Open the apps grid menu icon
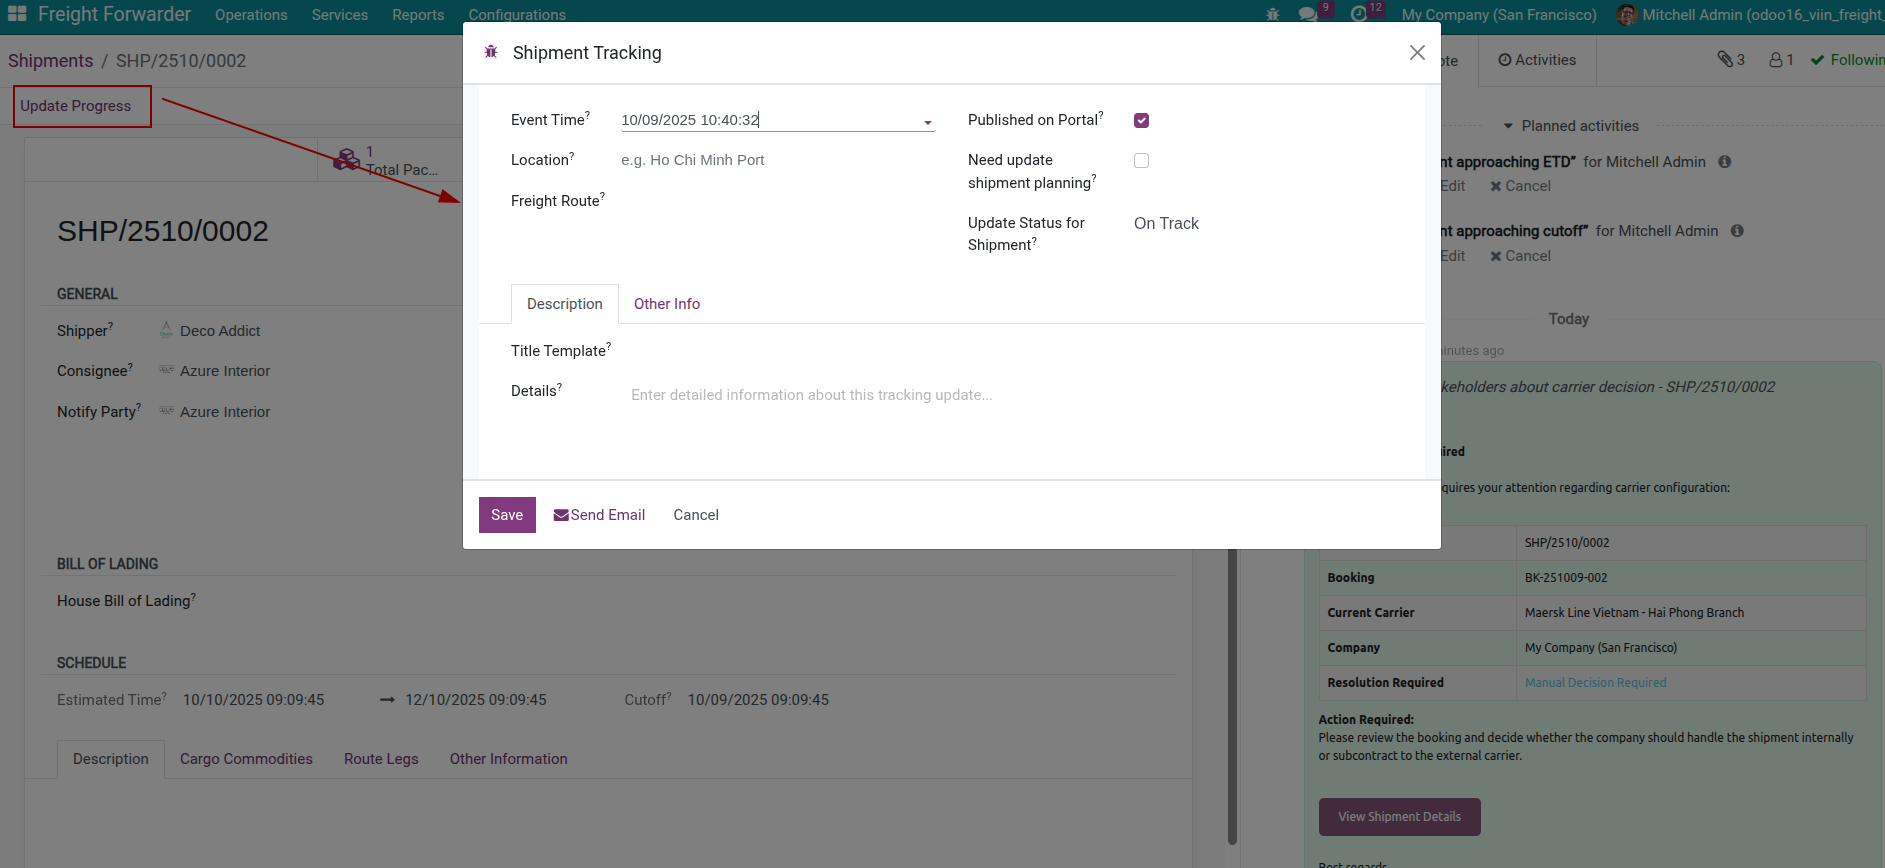This screenshot has width=1885, height=868. [17, 14]
